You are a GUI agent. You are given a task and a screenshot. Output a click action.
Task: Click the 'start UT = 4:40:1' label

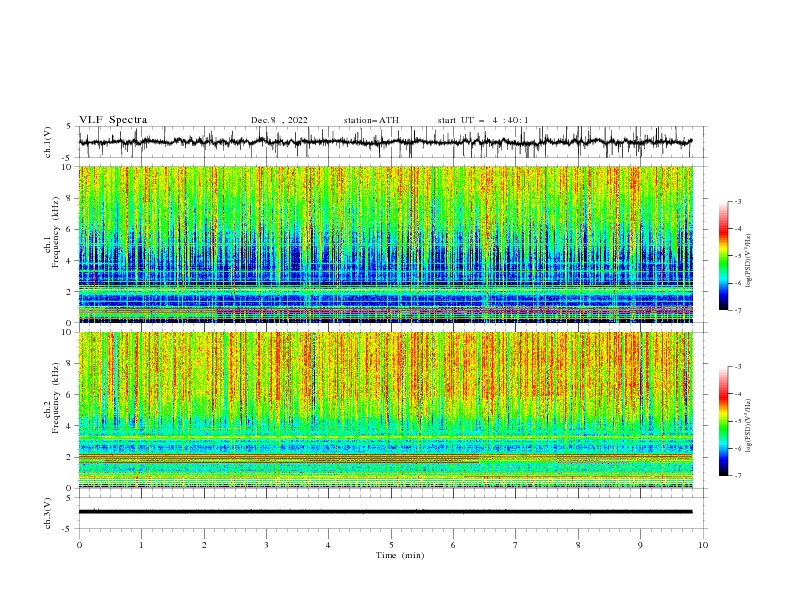click(483, 120)
